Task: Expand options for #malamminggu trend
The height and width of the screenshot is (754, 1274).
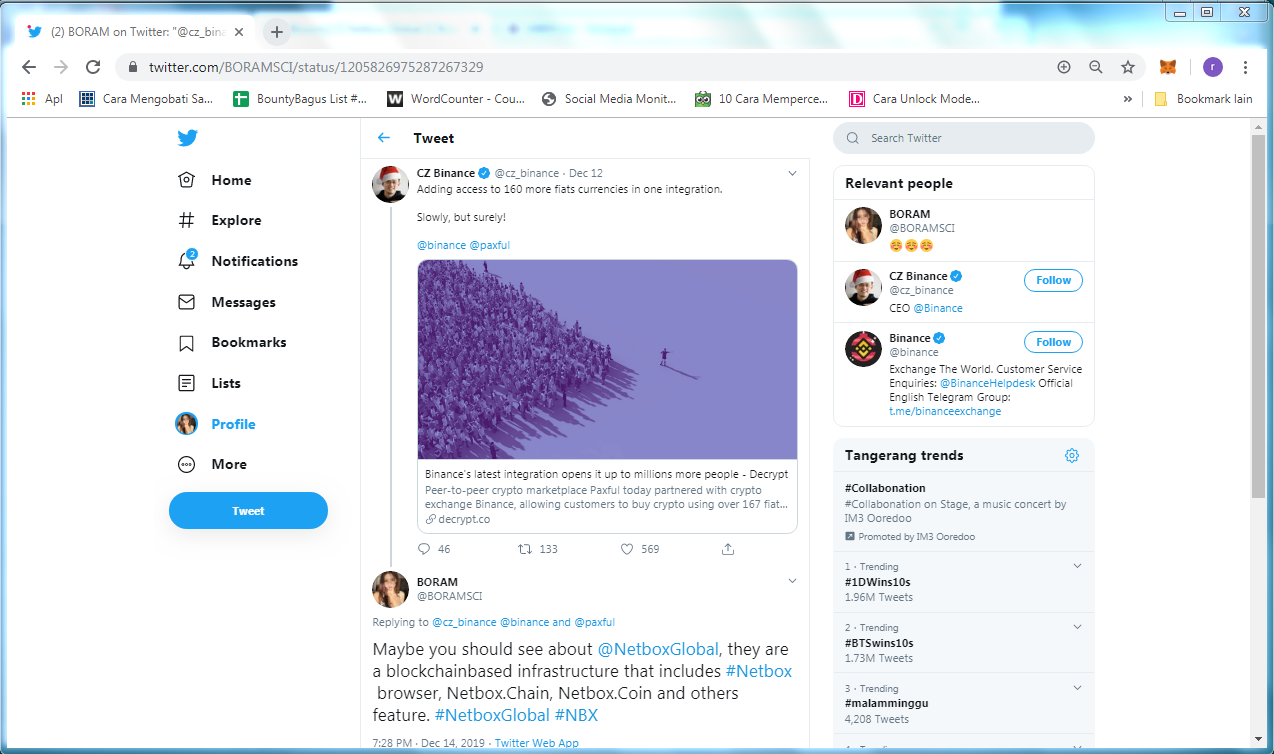Action: coord(1077,689)
